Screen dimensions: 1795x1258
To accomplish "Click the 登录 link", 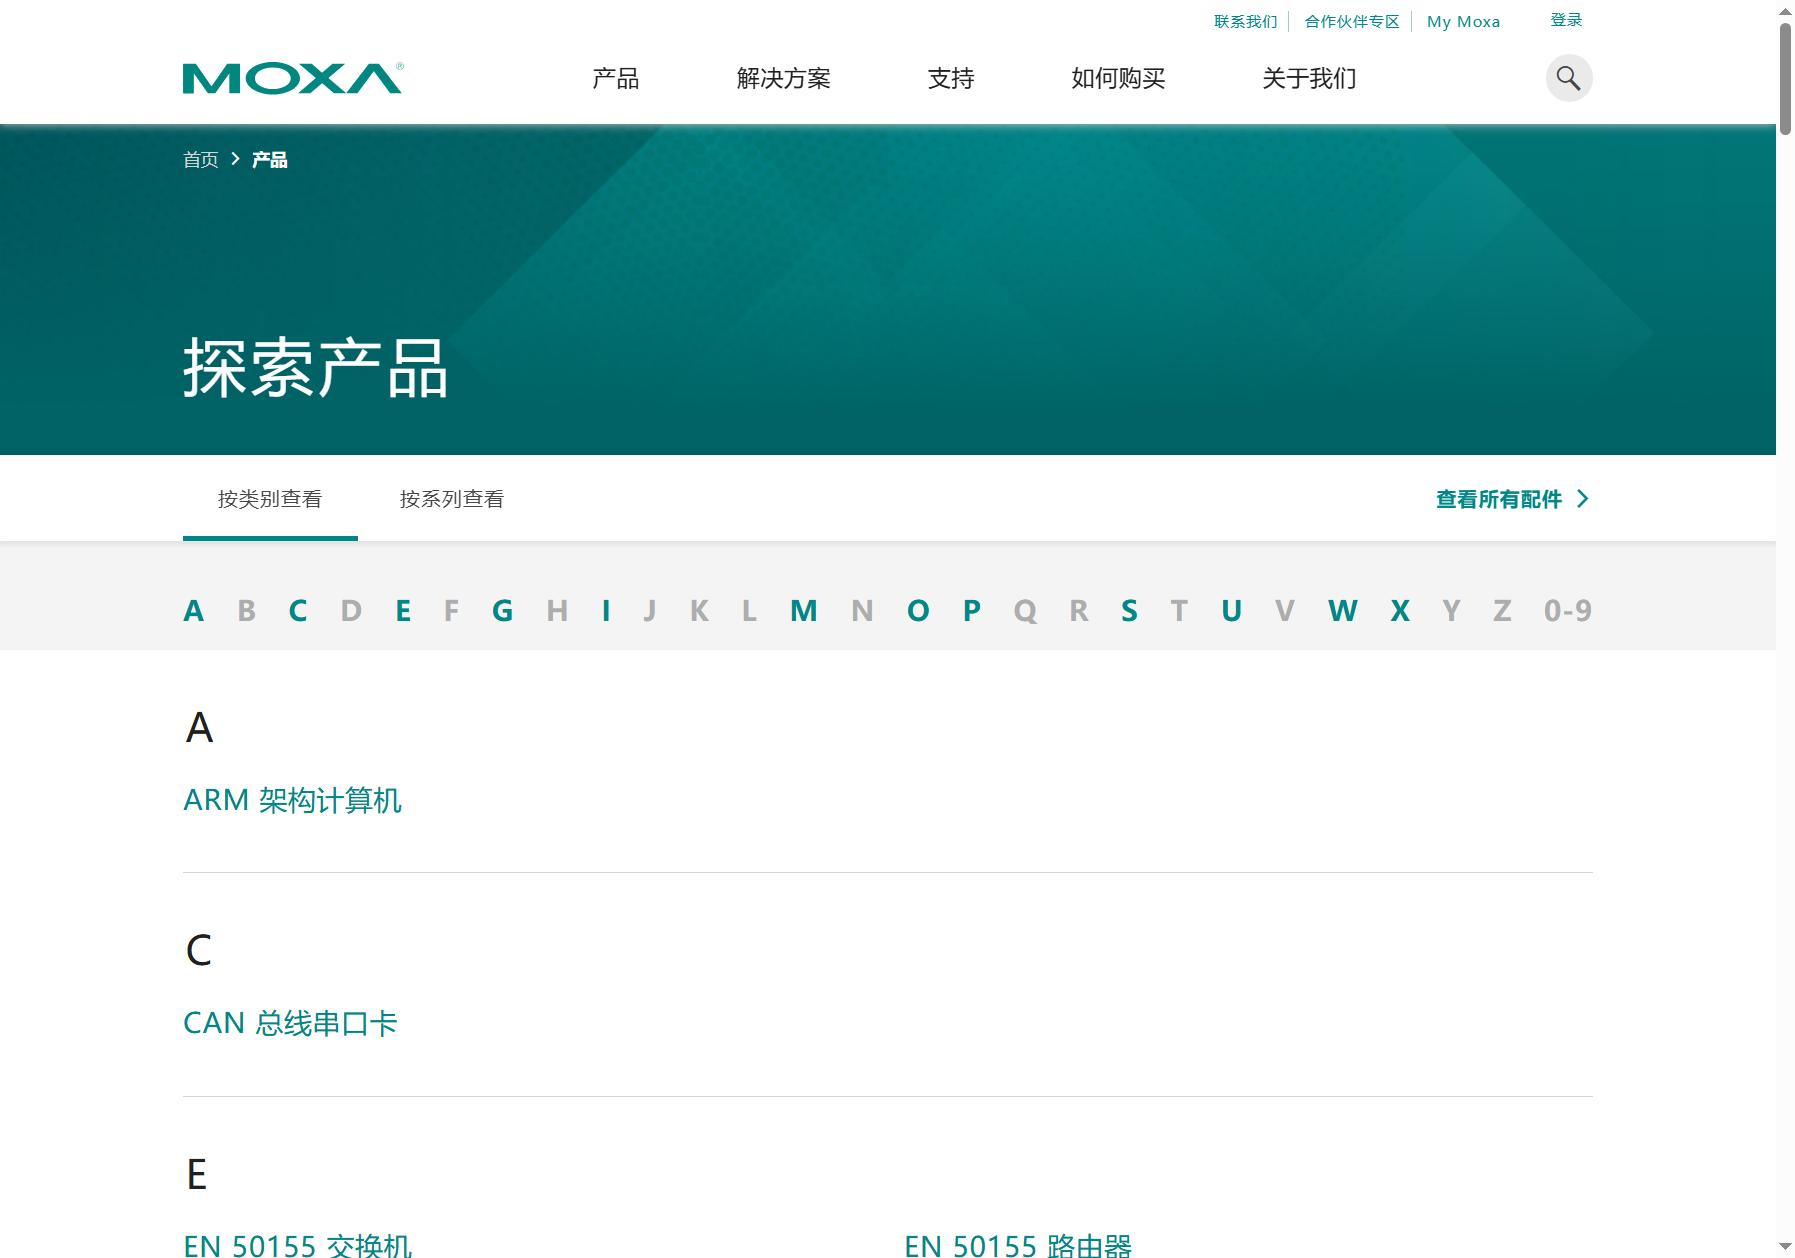I will coord(1566,20).
